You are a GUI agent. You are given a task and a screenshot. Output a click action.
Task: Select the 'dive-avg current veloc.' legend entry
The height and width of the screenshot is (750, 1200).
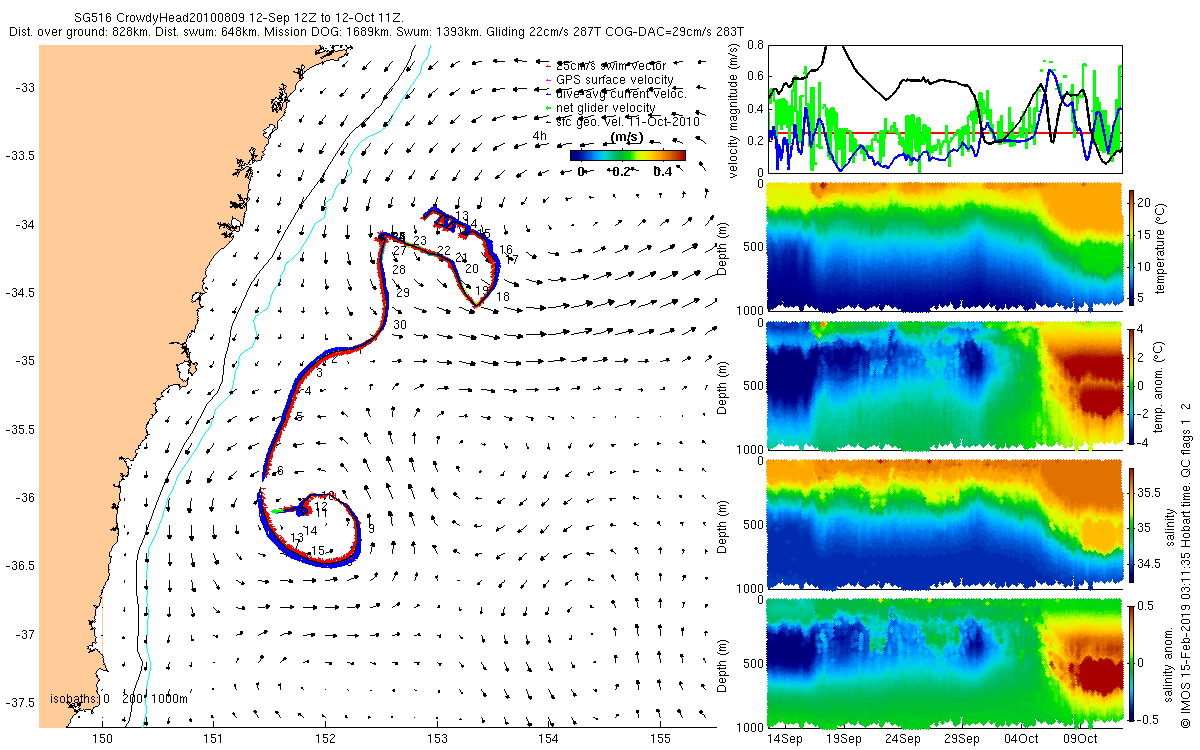[622, 93]
